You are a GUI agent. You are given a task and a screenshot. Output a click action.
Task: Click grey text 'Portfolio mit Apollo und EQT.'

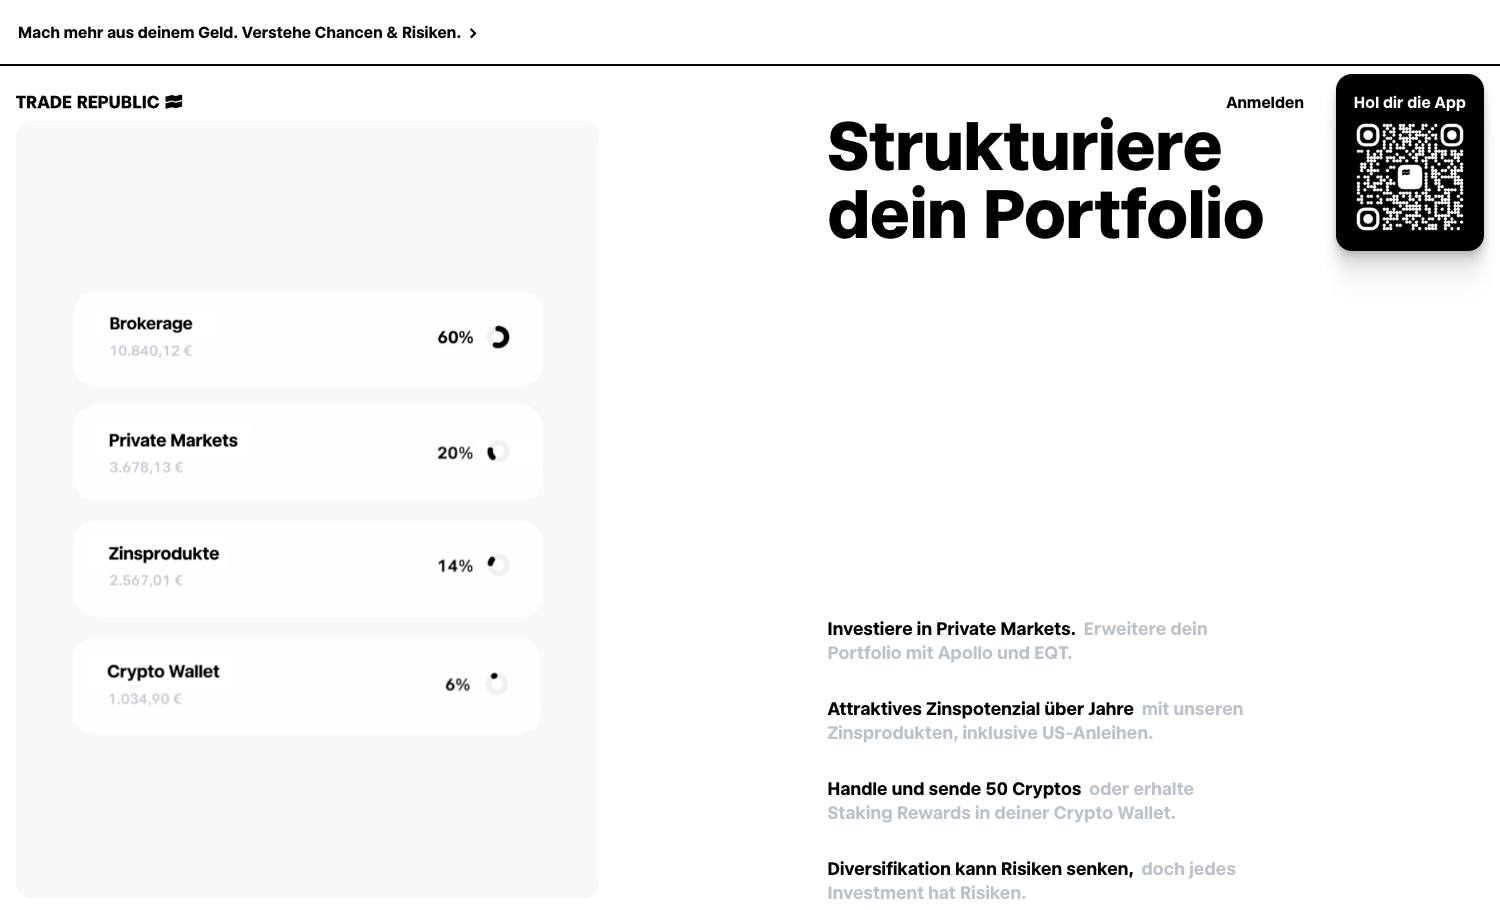pos(949,653)
